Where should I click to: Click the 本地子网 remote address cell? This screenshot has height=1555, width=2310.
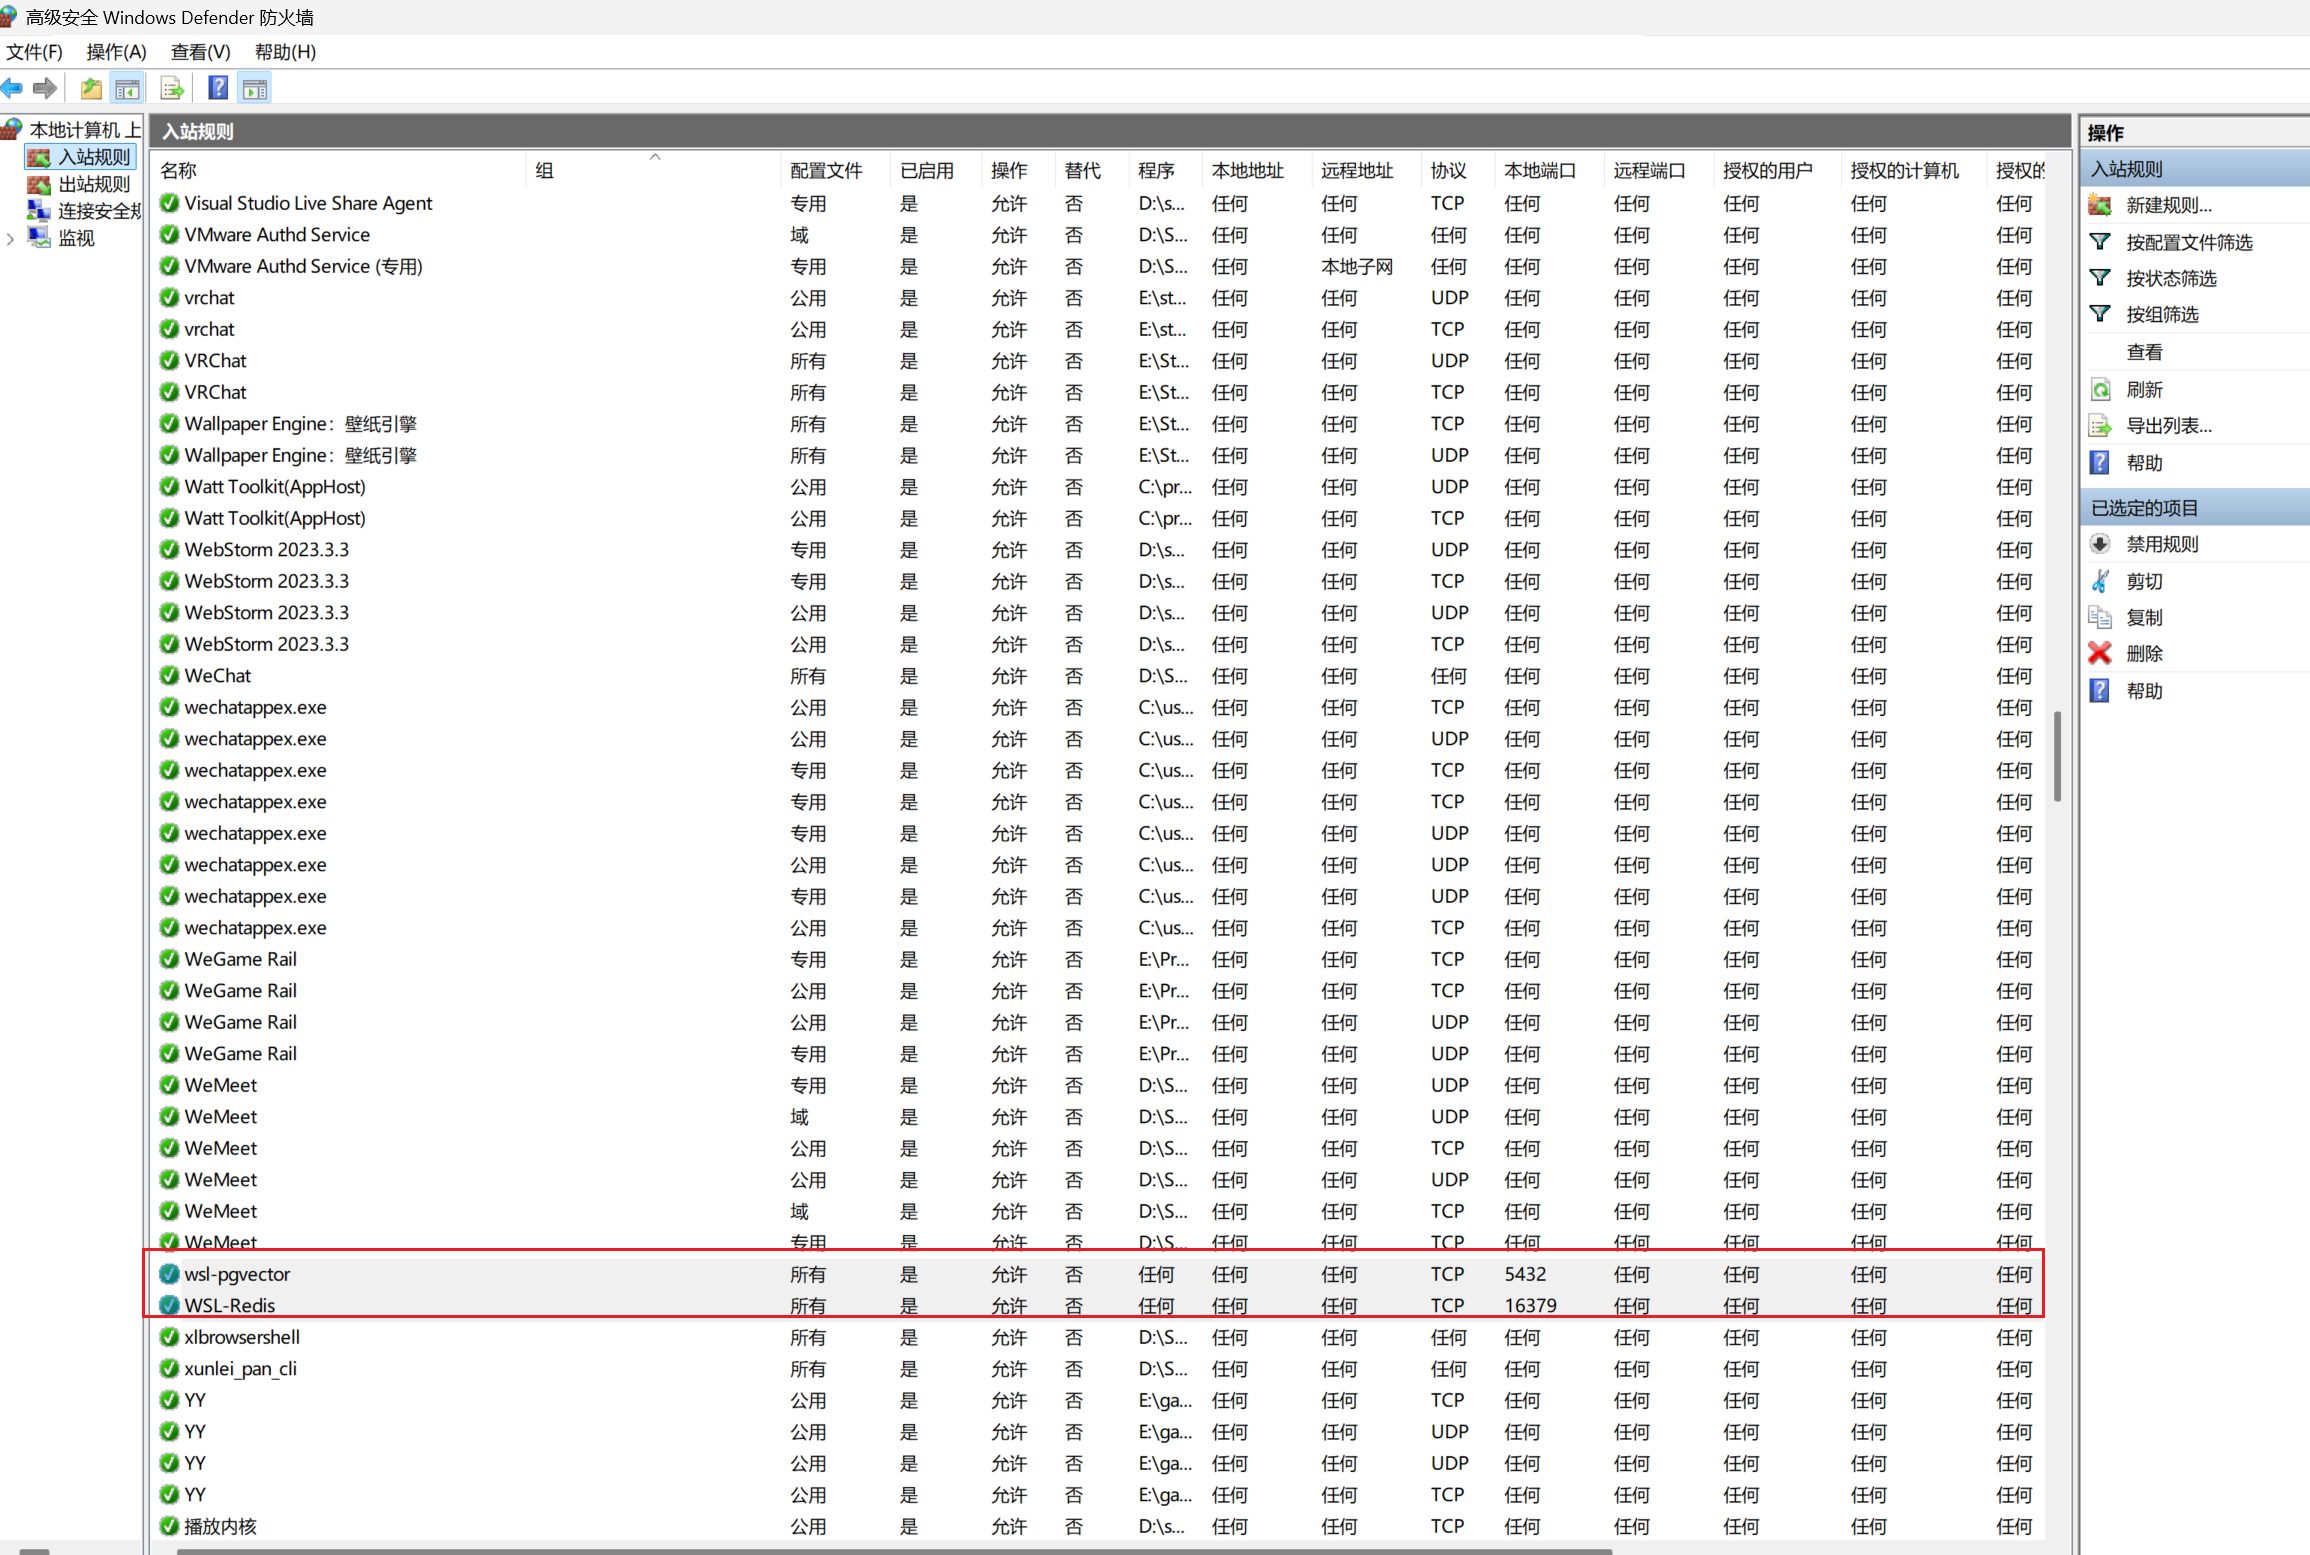click(x=1357, y=266)
